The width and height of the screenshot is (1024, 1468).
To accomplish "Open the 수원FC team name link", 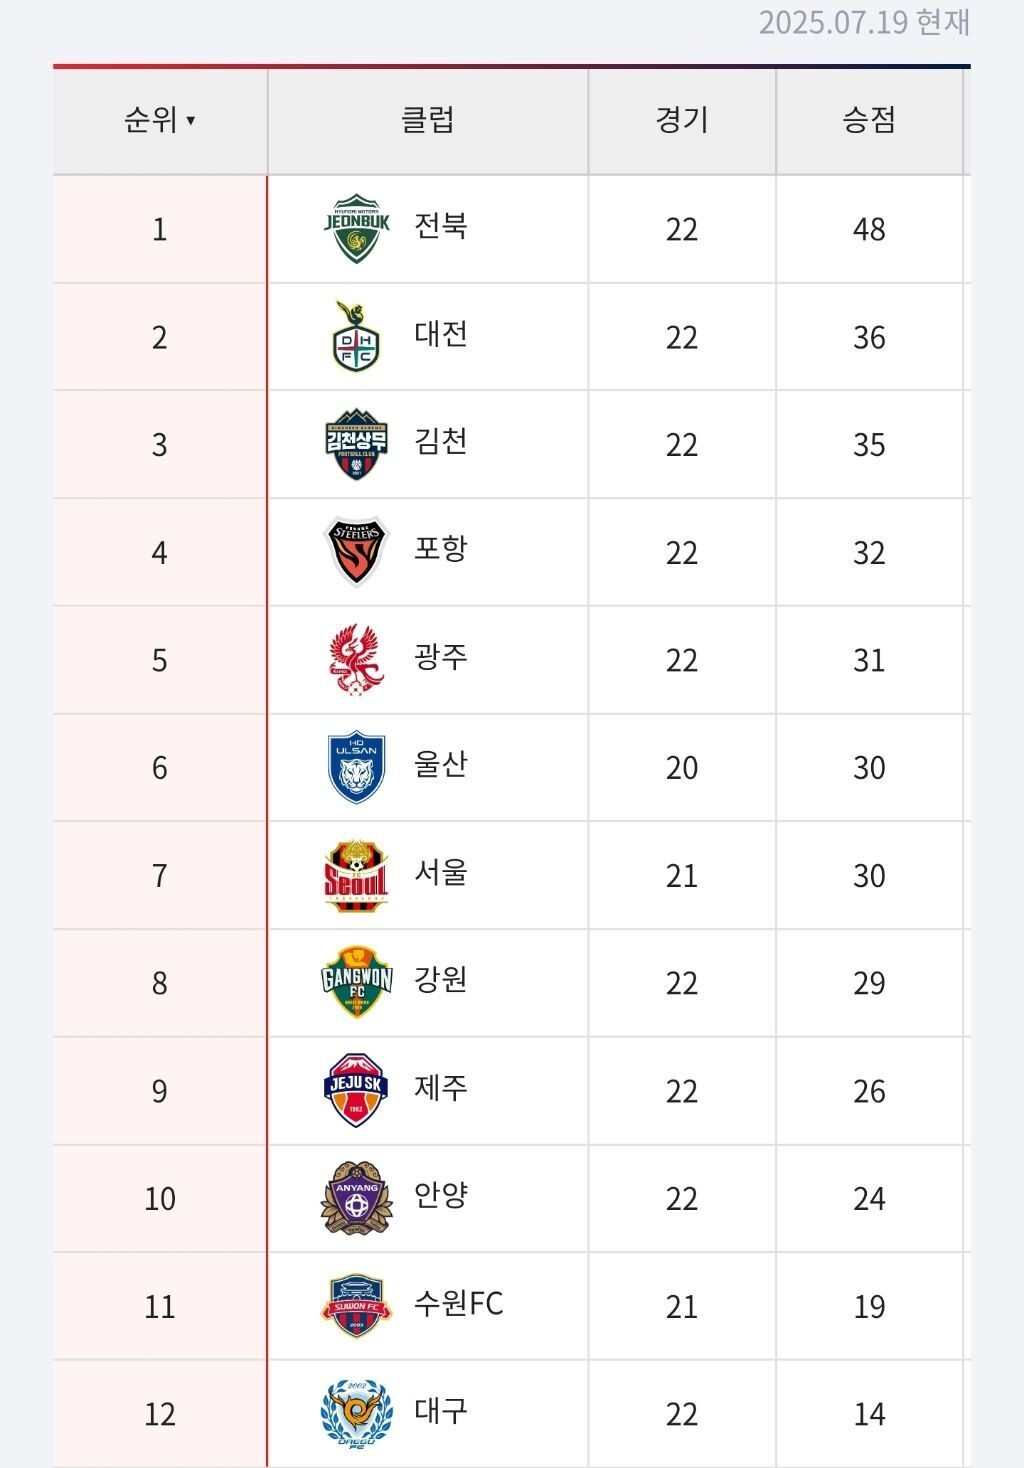I will (x=459, y=1304).
